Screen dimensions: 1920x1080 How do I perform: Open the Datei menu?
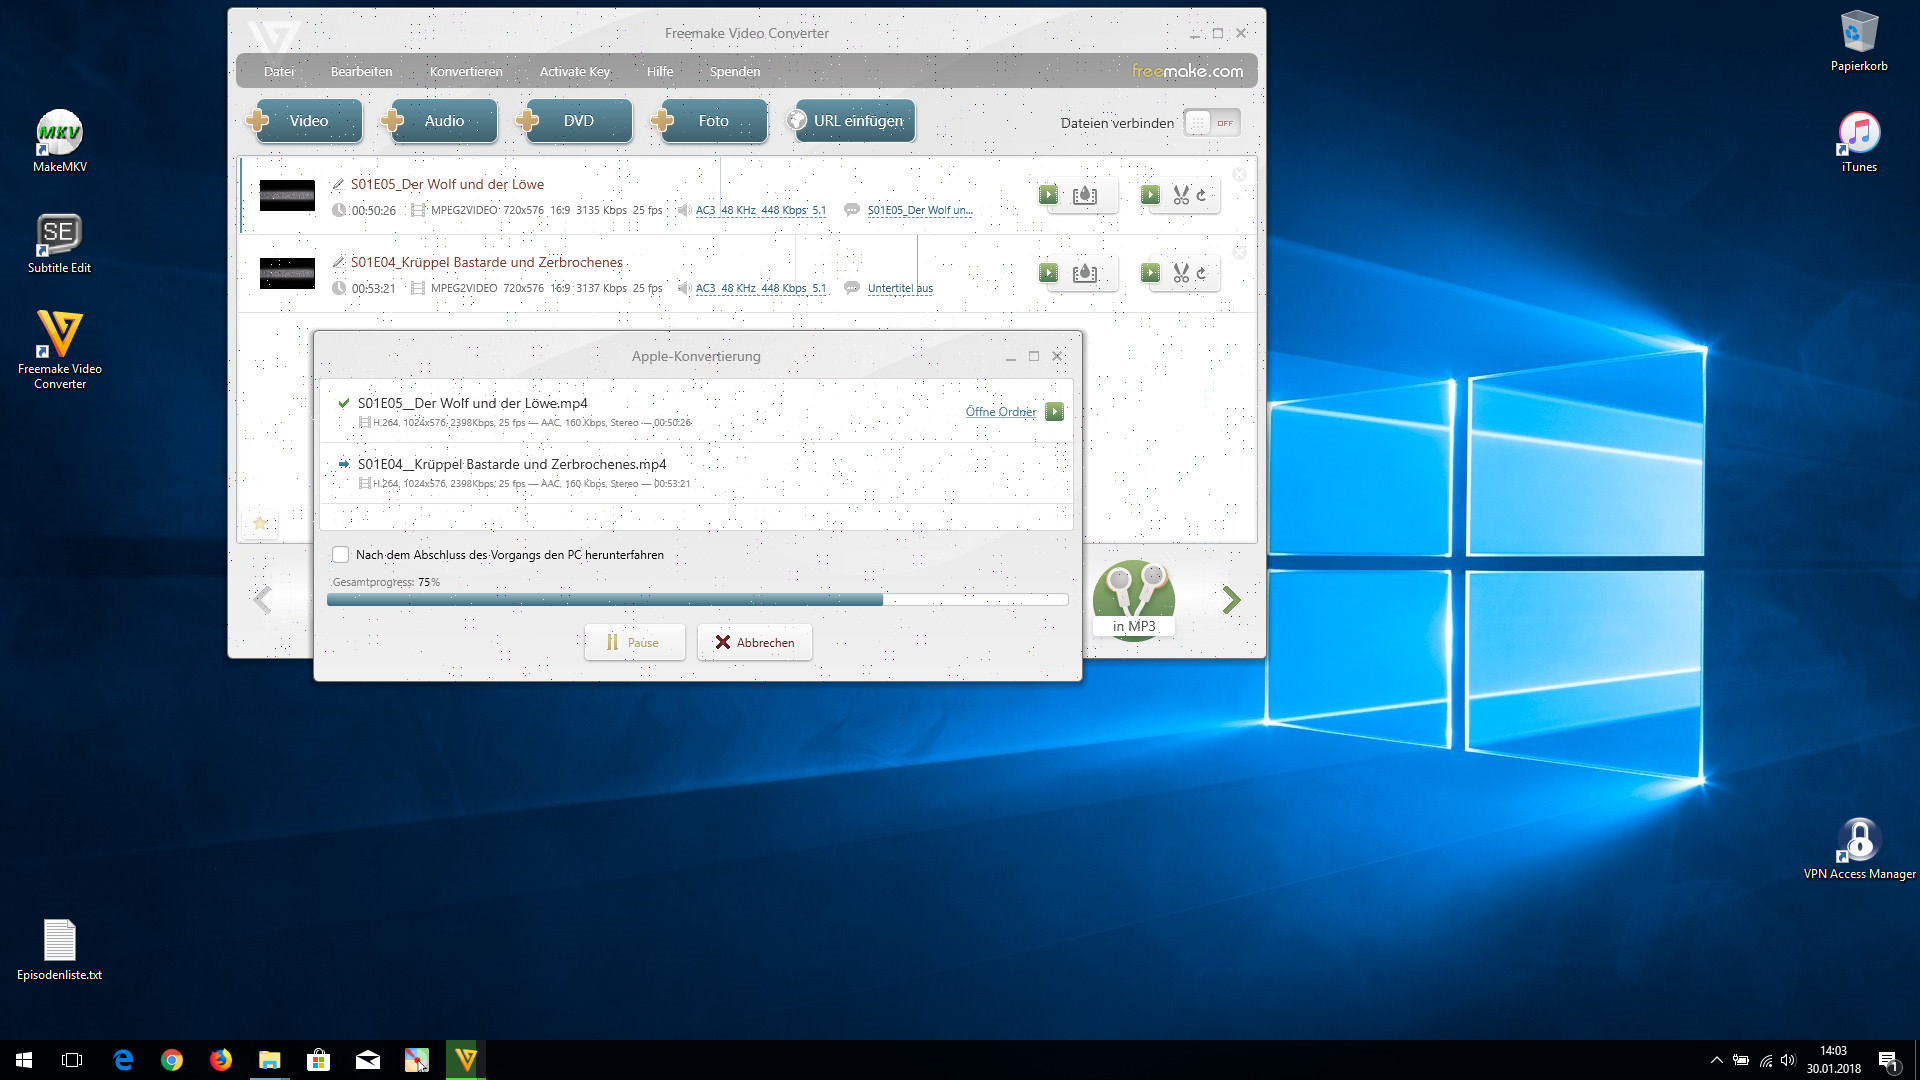(279, 72)
